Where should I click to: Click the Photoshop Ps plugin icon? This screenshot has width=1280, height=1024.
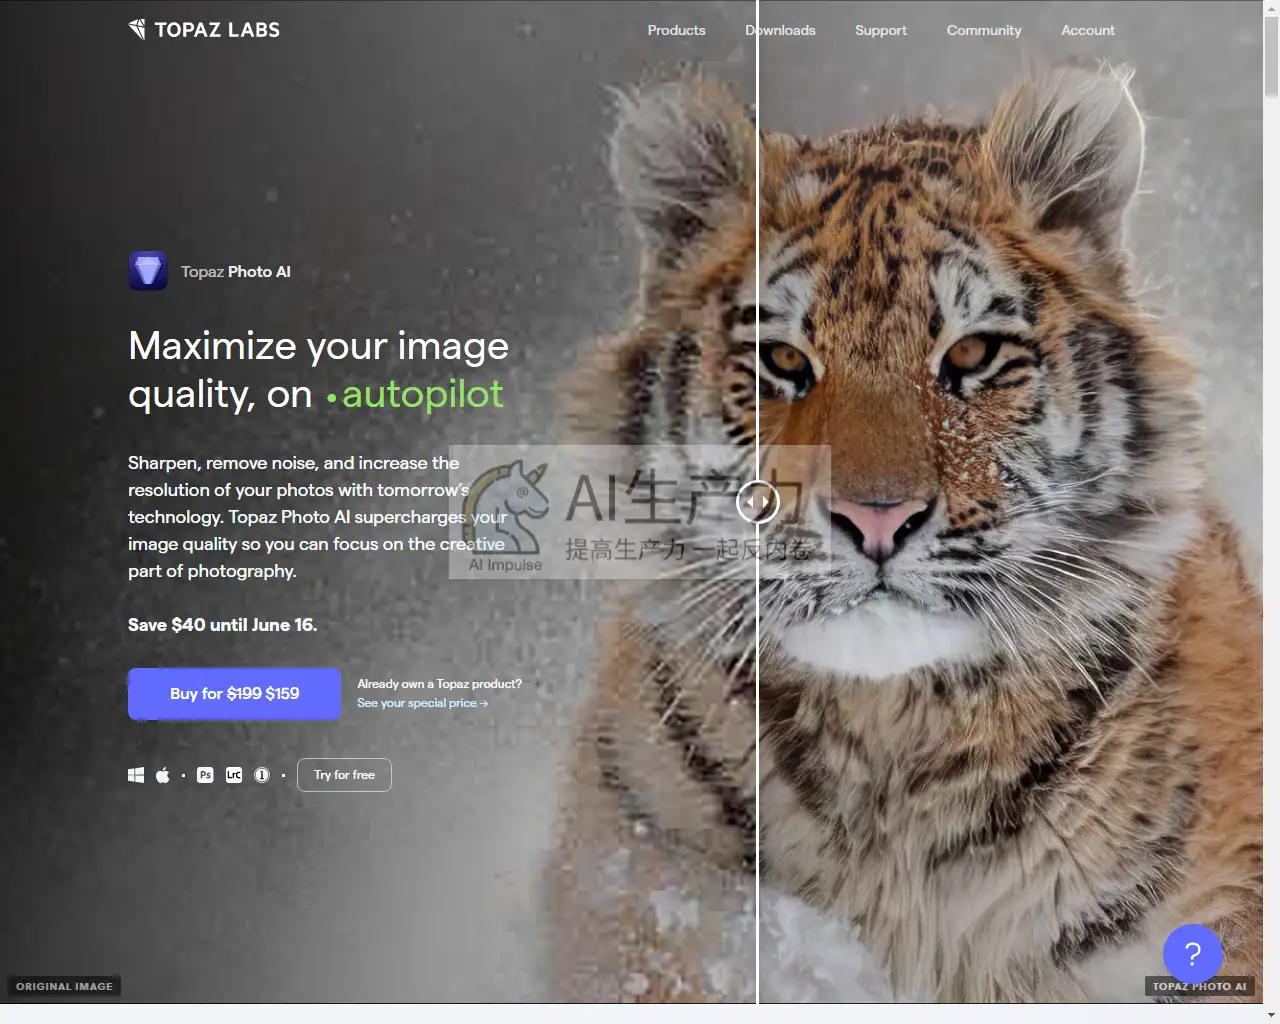[x=205, y=775]
